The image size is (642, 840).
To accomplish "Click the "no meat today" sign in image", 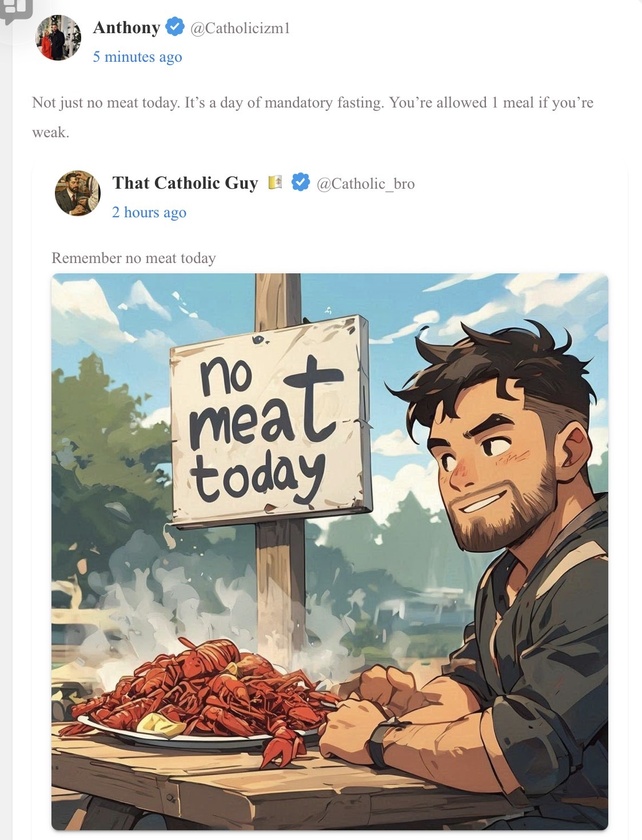I will (270, 420).
